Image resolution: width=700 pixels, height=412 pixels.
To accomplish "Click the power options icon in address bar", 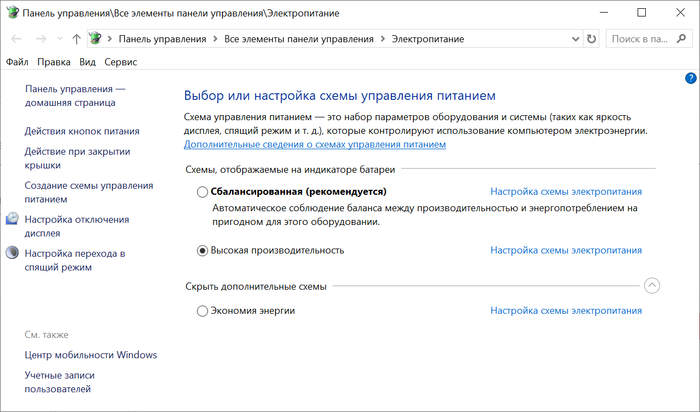I will point(96,39).
